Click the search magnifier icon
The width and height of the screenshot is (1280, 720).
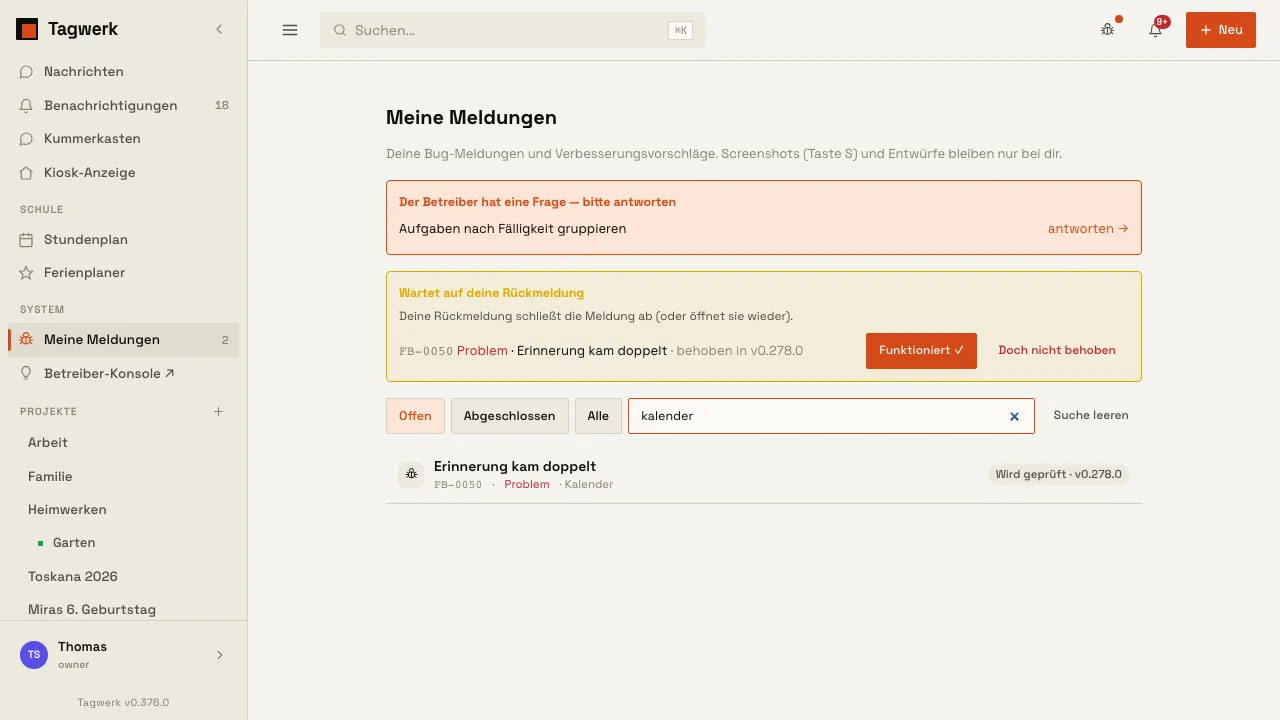[340, 30]
